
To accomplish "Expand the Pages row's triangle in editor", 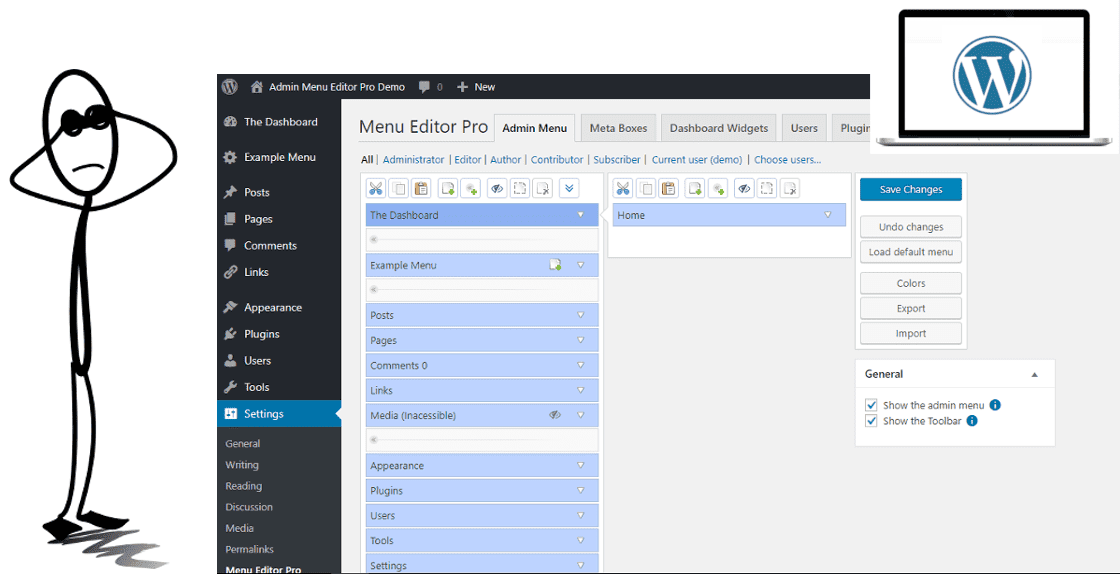I will [x=581, y=340].
